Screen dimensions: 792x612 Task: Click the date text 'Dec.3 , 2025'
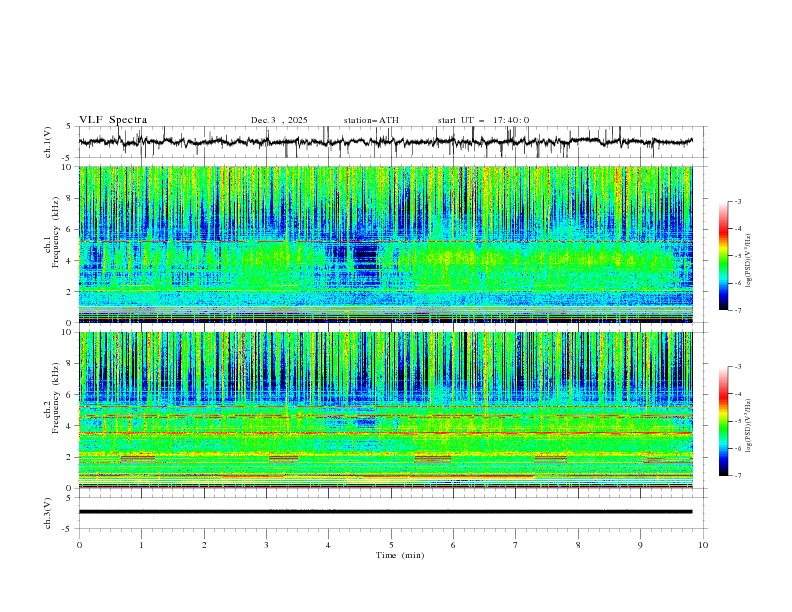click(279, 120)
